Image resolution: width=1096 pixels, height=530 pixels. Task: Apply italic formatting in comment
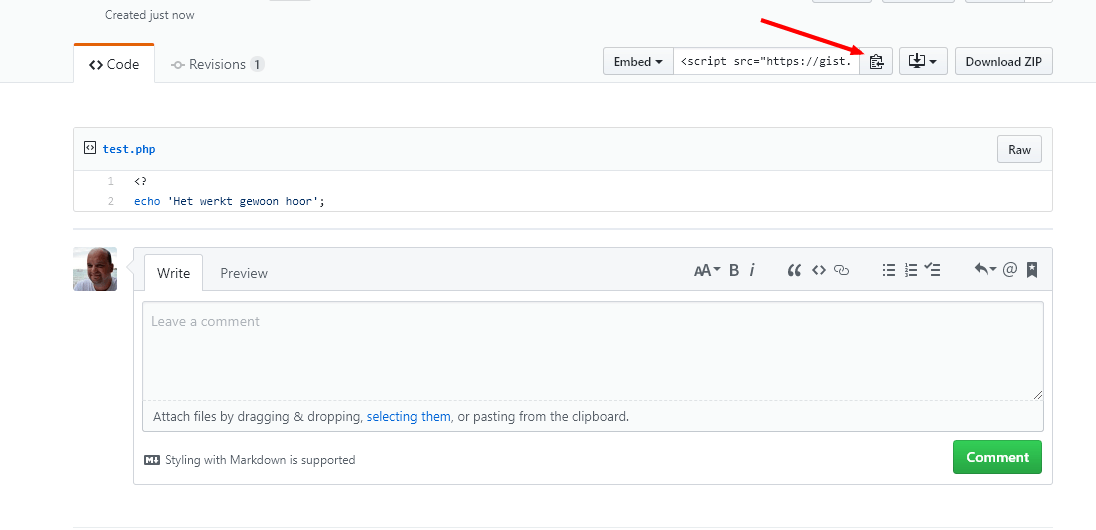point(752,270)
